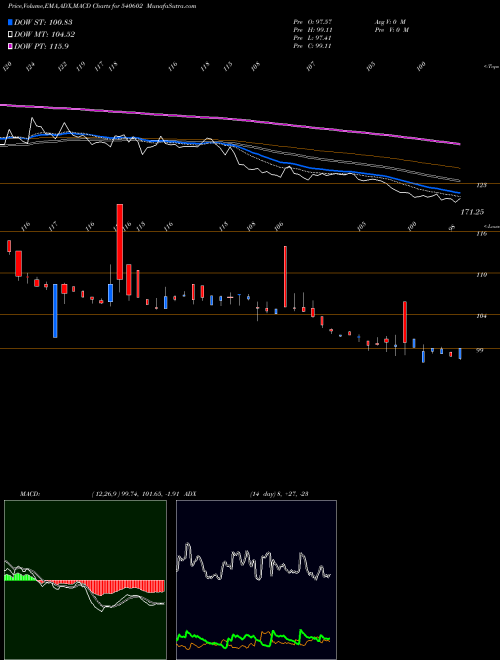The height and width of the screenshot is (660, 500).
Task: Open the dark blue ADX chart panel
Action: coord(256,580)
